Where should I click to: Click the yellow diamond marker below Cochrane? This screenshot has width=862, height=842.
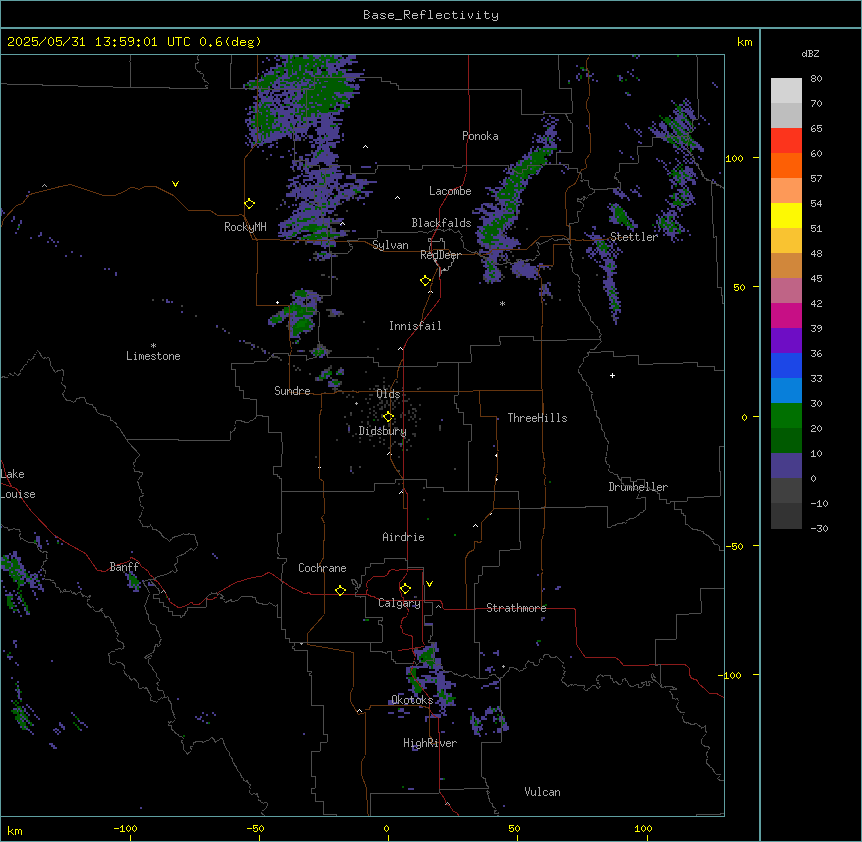coord(340,590)
